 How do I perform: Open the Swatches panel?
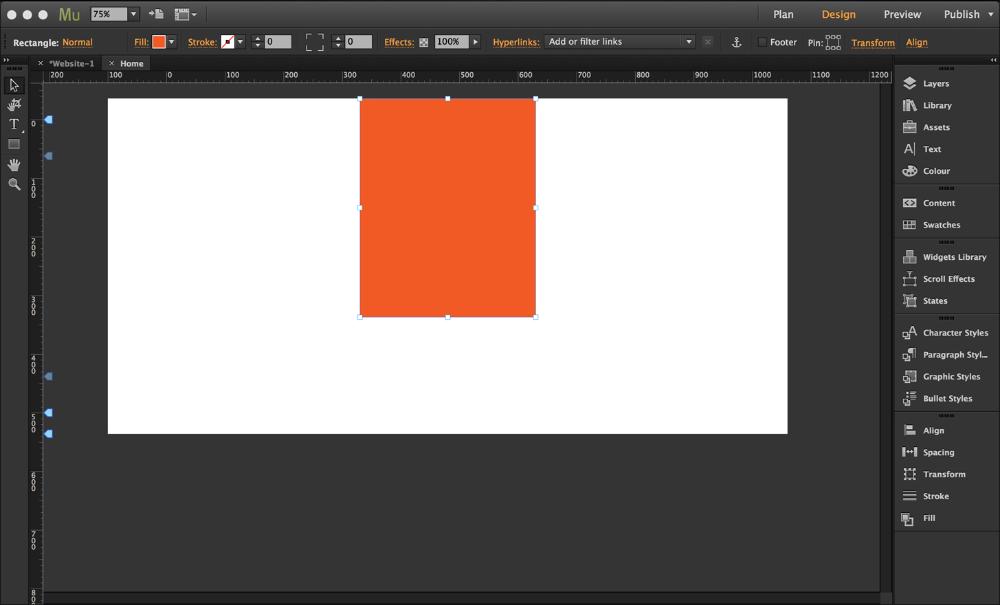tap(941, 225)
